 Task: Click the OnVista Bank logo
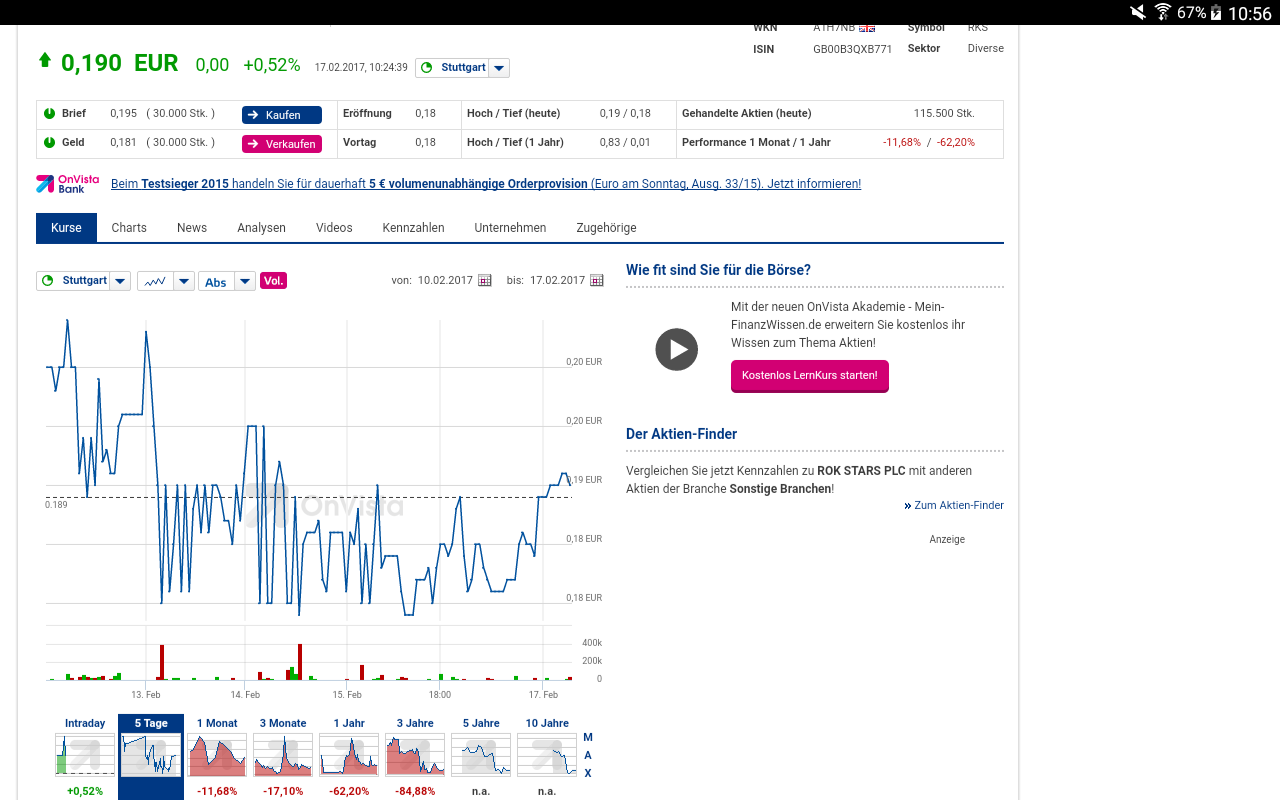(x=68, y=184)
